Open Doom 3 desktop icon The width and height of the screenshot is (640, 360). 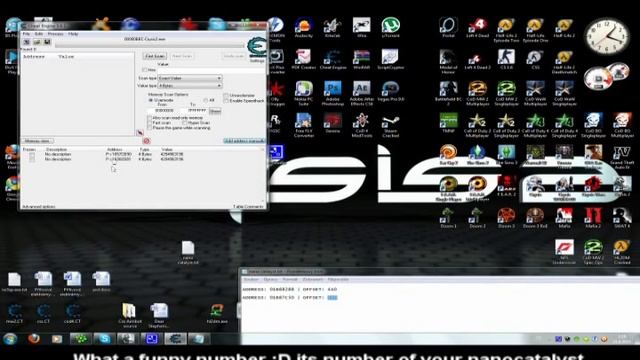(506, 218)
